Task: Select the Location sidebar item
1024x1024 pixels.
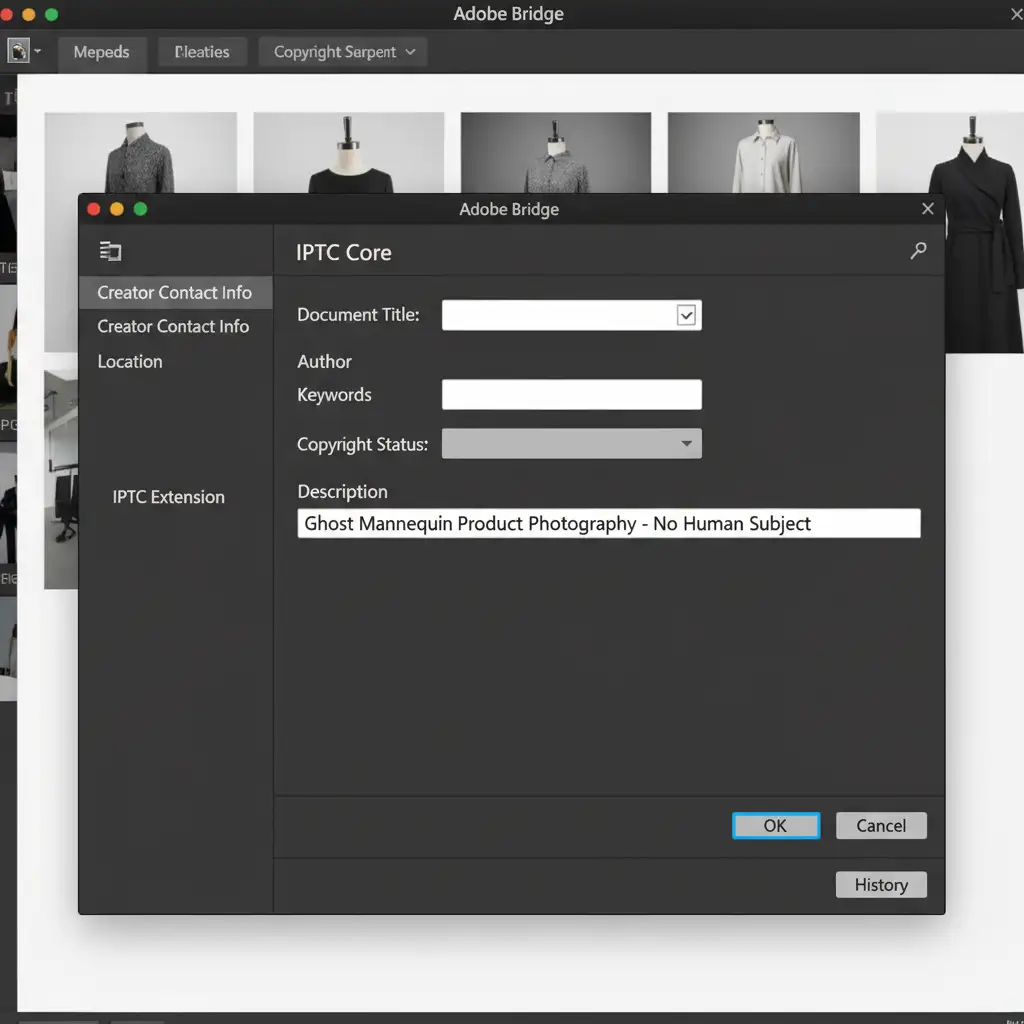Action: tap(130, 362)
